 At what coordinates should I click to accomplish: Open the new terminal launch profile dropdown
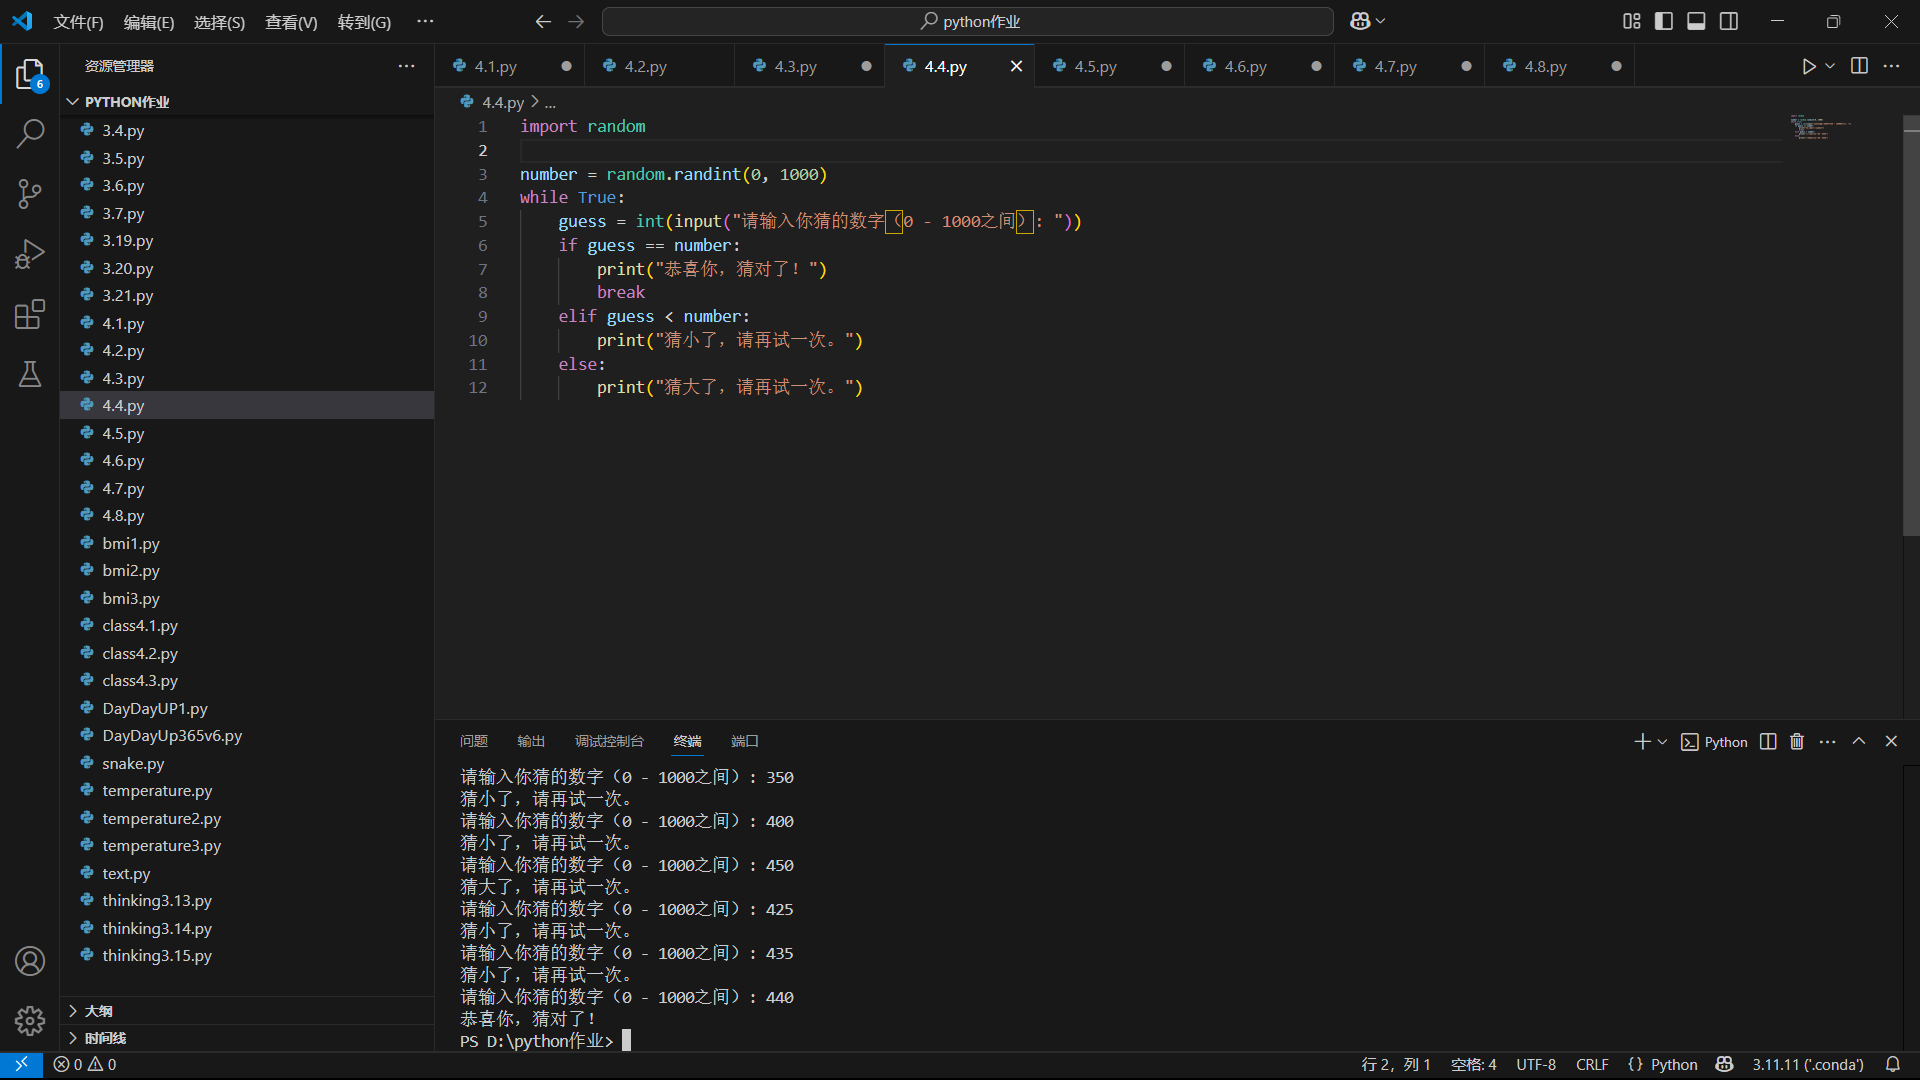(1663, 742)
